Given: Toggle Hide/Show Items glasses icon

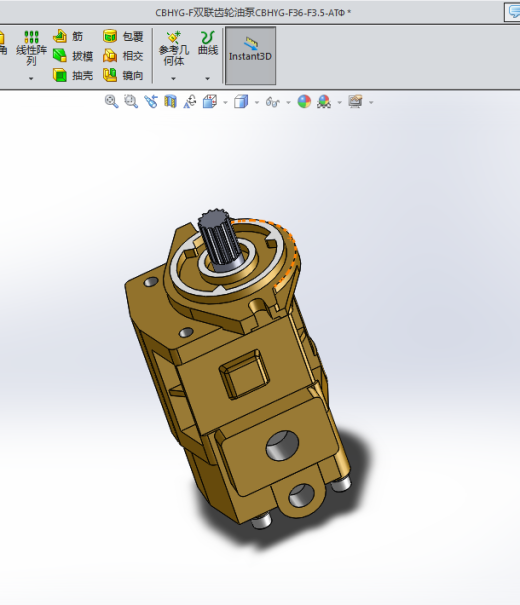Looking at the screenshot, I should (x=273, y=102).
